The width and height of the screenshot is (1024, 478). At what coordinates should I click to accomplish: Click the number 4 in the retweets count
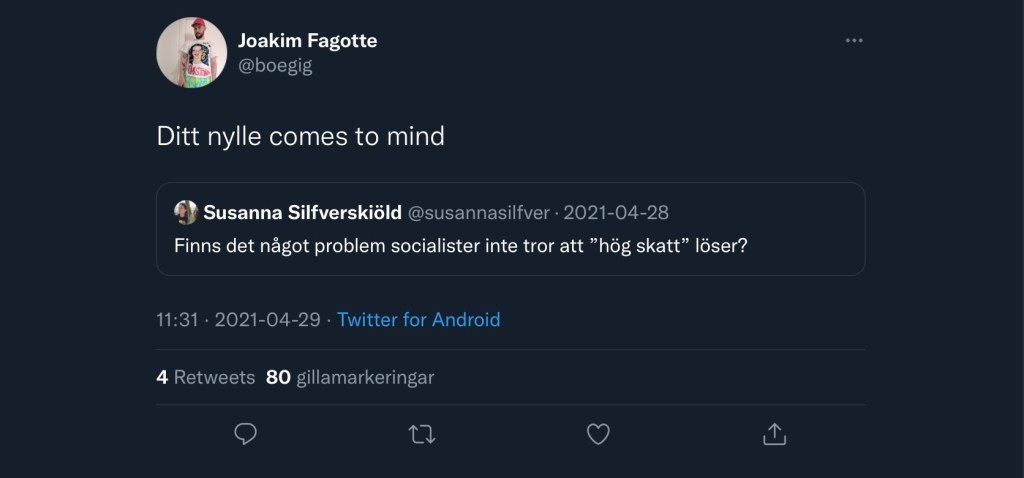162,377
